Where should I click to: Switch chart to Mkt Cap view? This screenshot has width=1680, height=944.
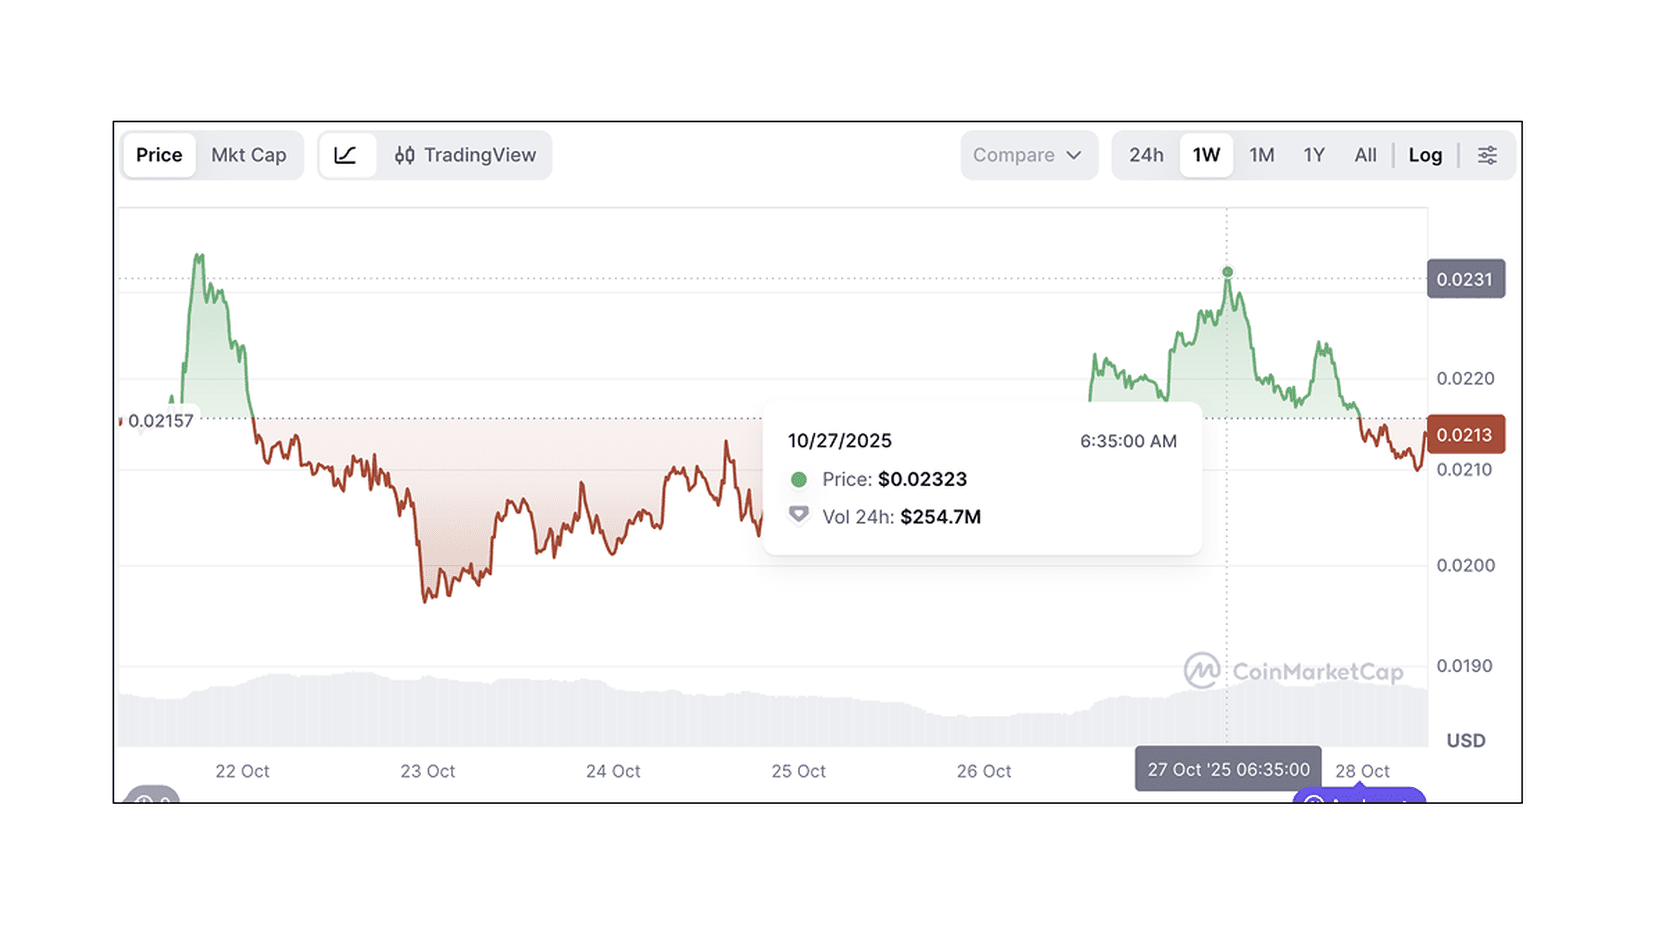tap(248, 155)
